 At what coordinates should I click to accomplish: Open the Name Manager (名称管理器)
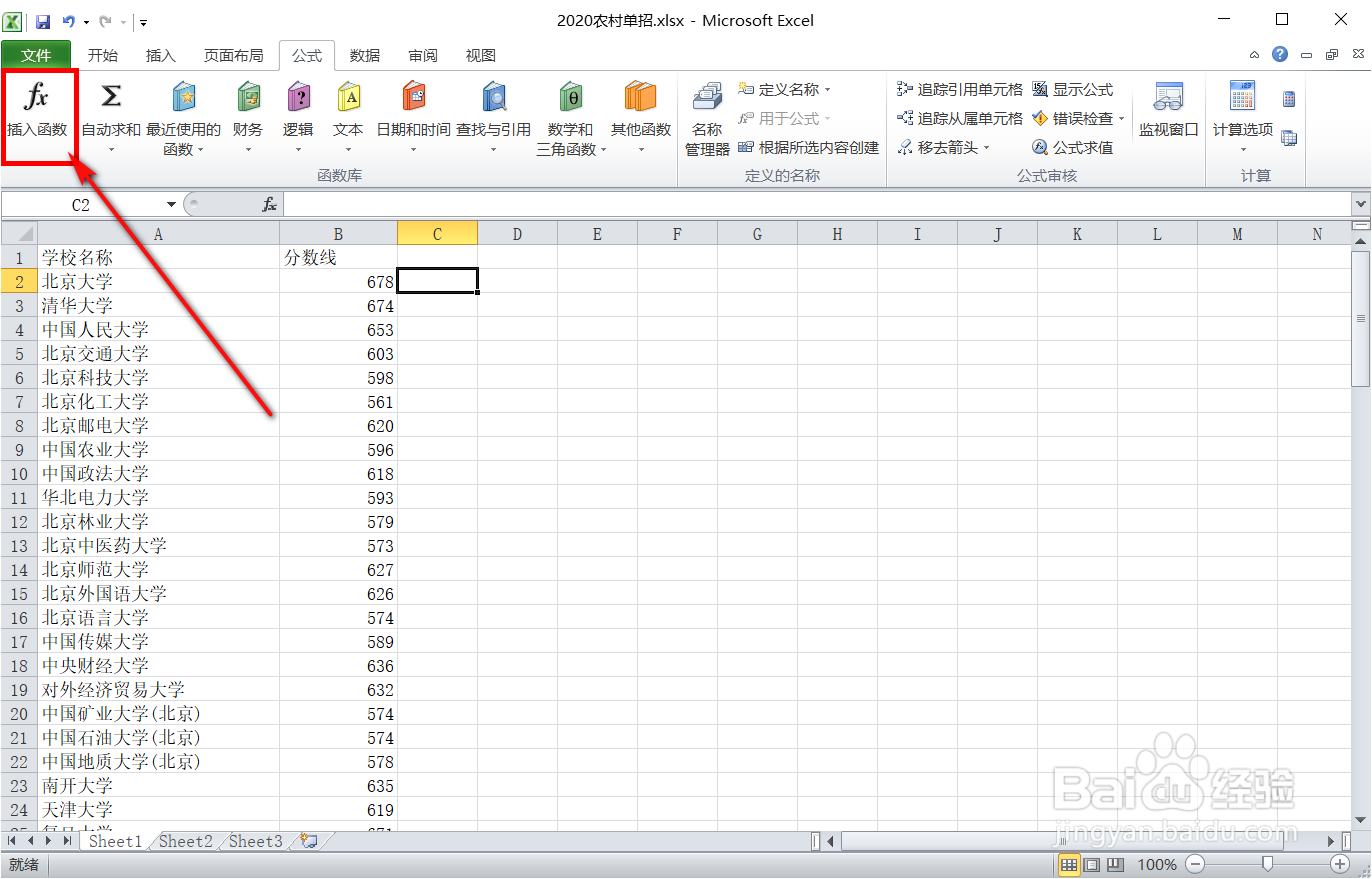pos(707,118)
